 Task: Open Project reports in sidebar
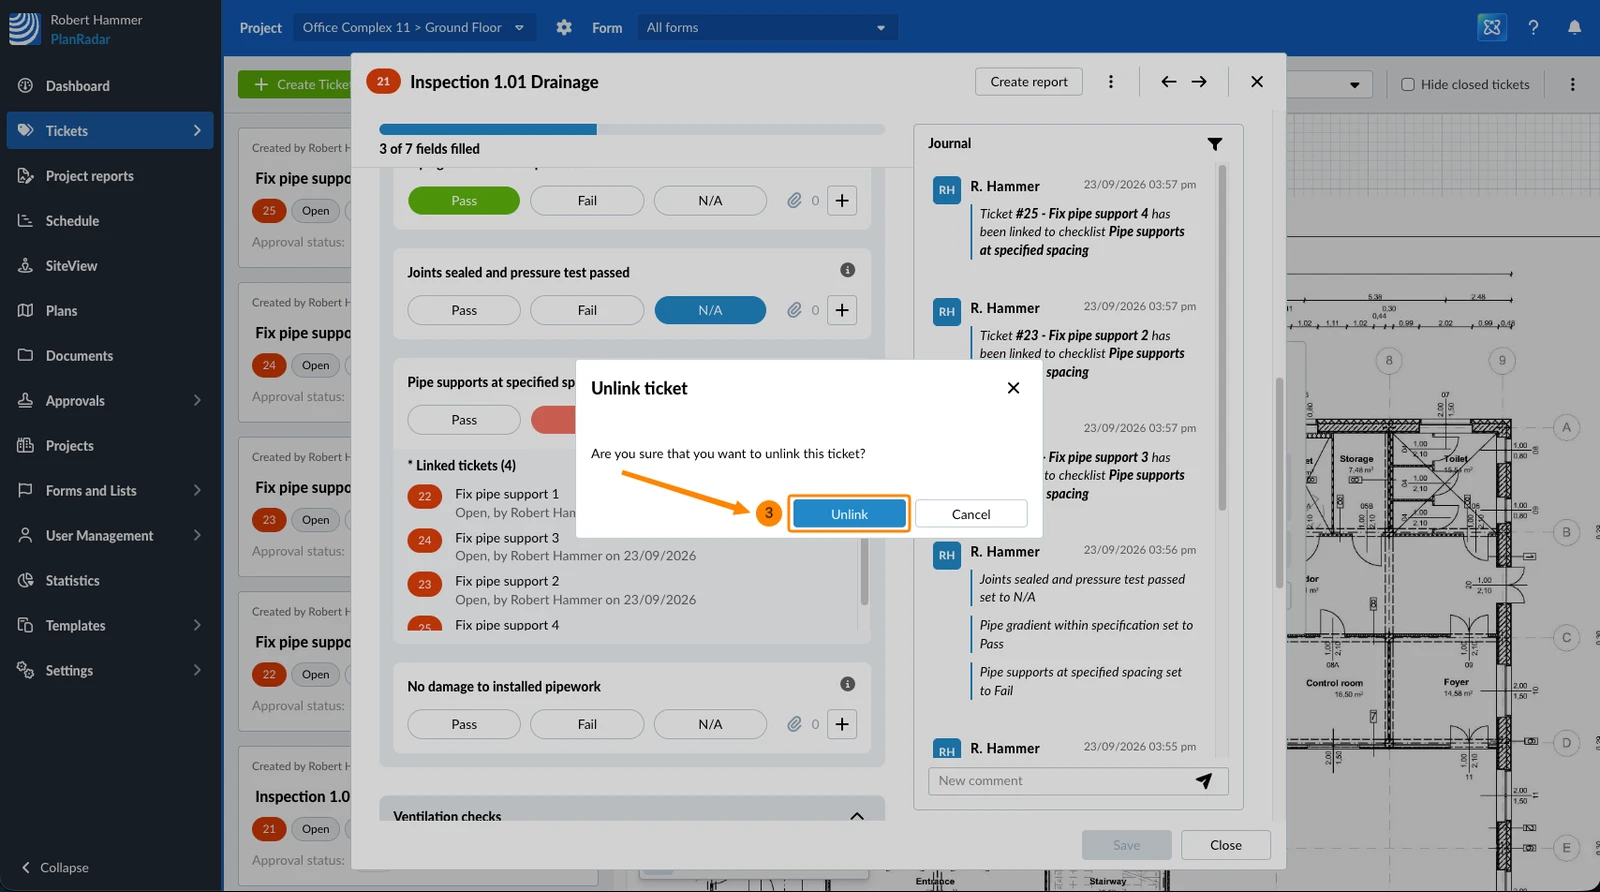coord(110,176)
